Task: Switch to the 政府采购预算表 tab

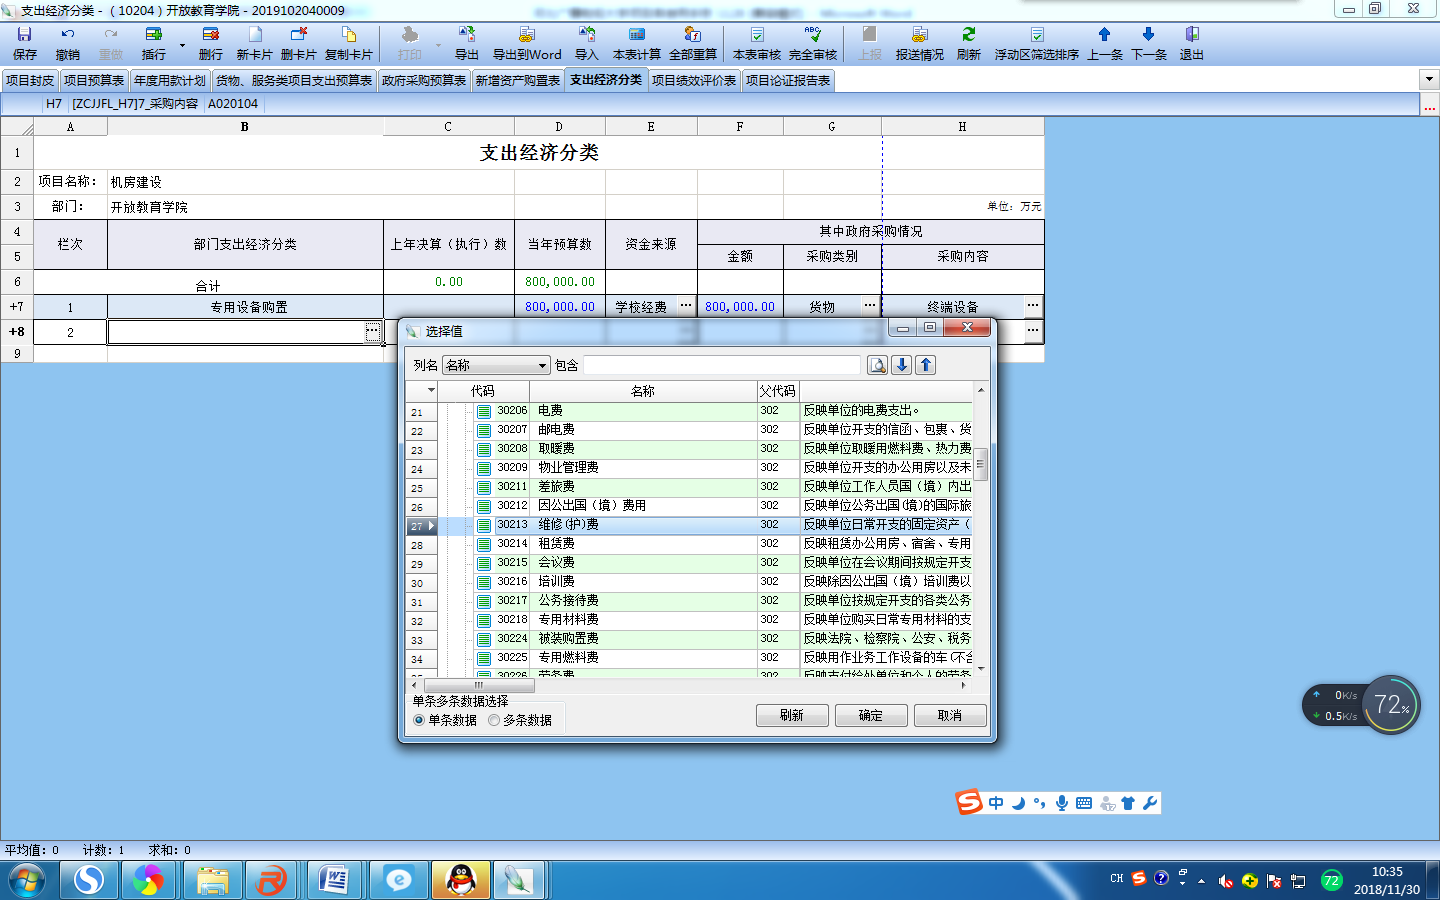Action: (x=424, y=81)
